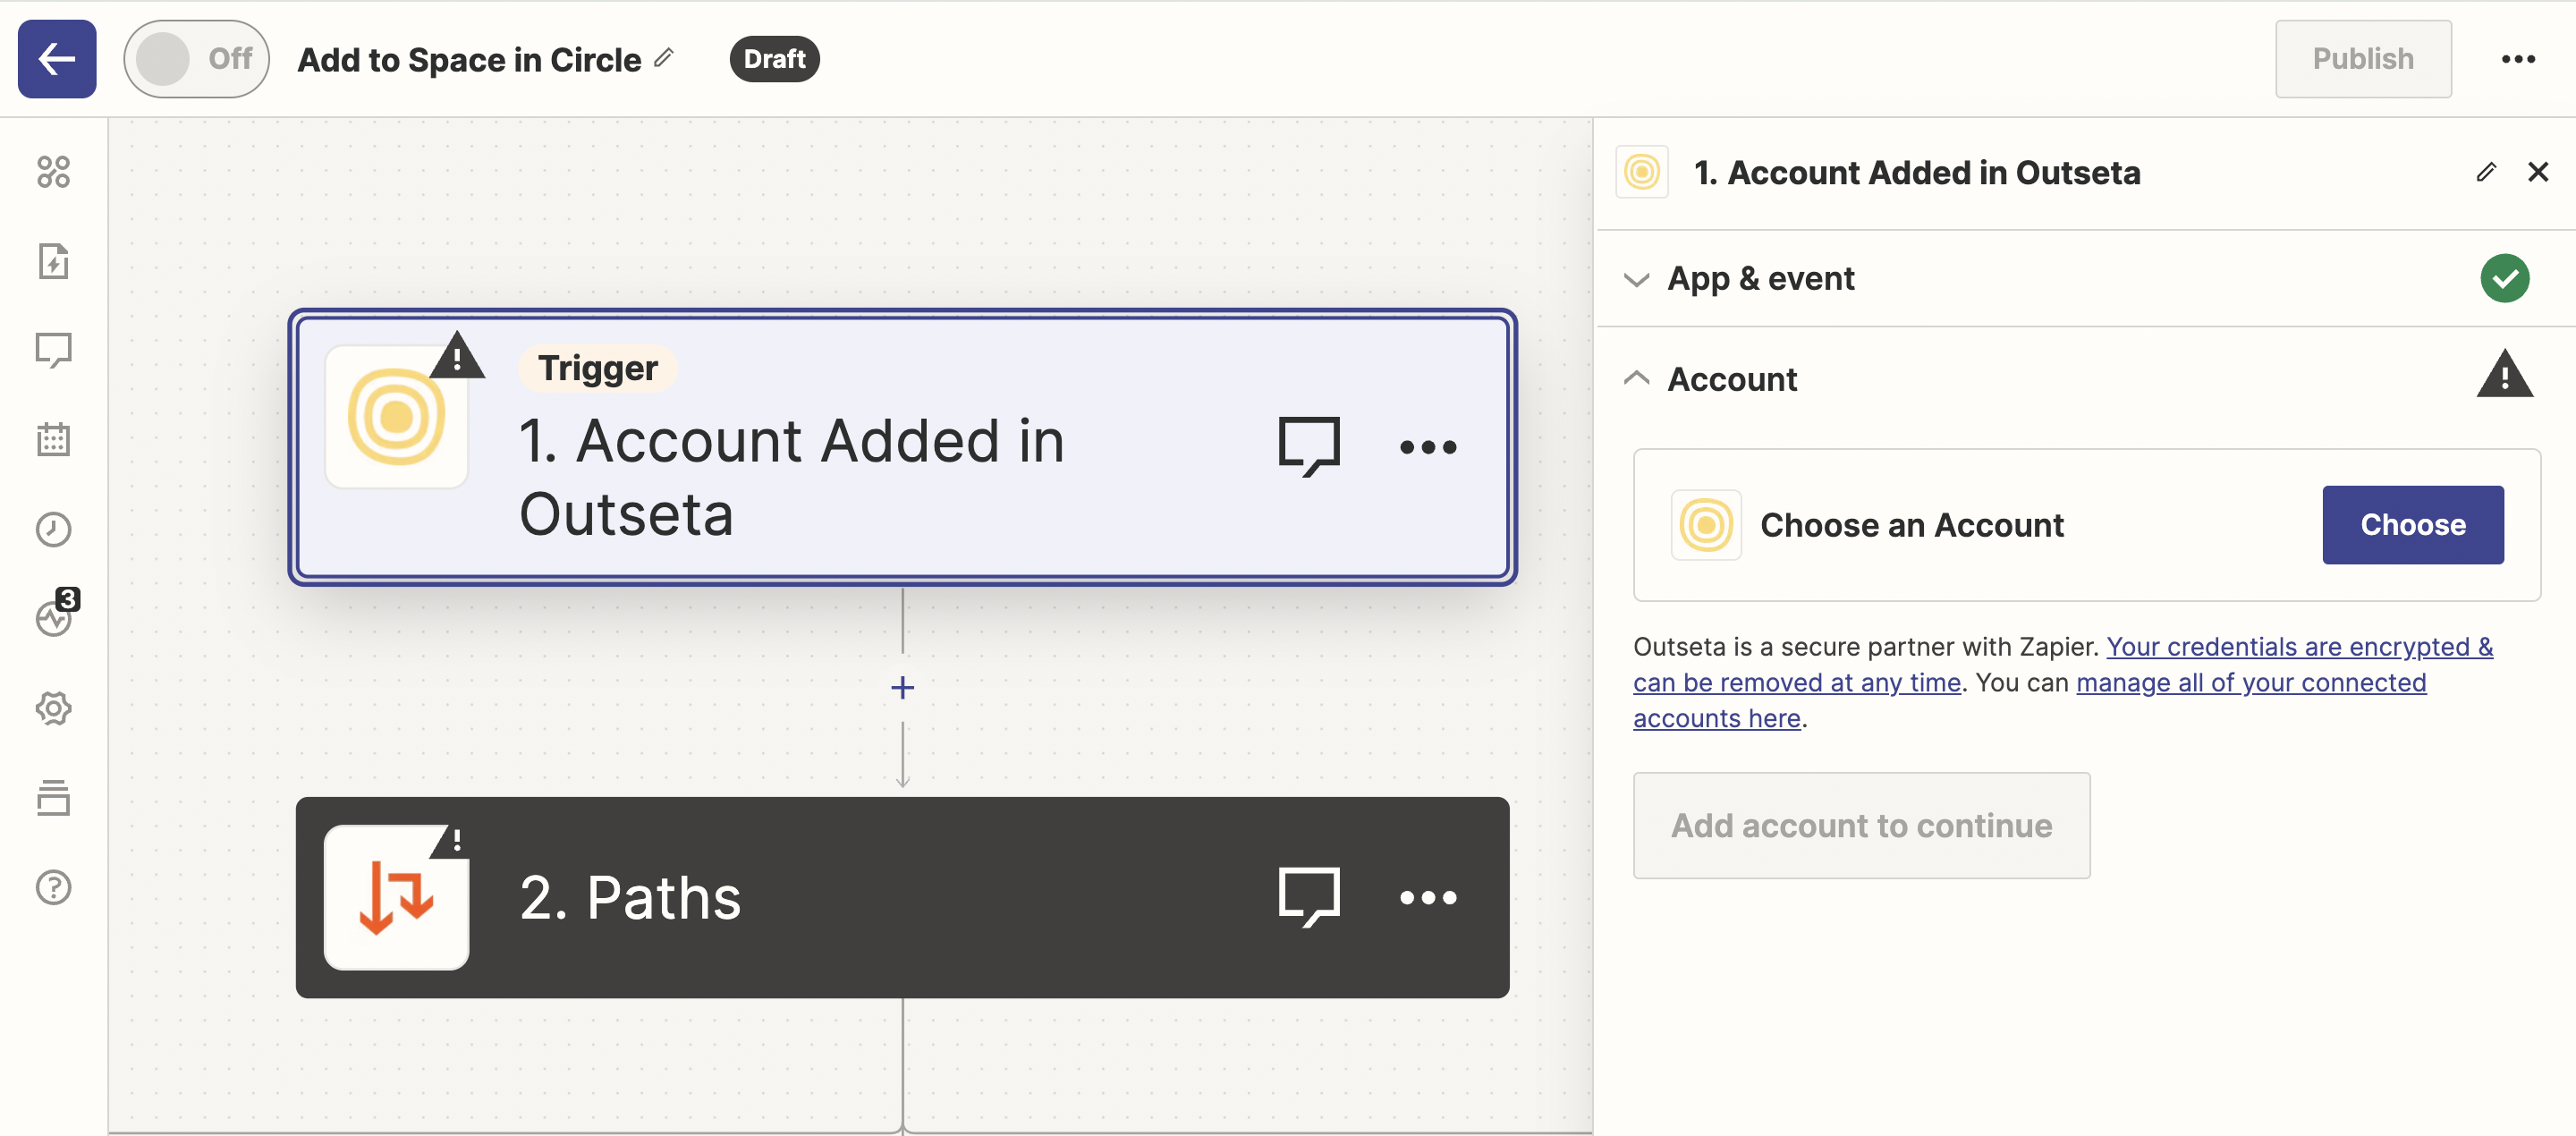Open the calendar sidebar icon
This screenshot has width=2576, height=1136.
(54, 439)
